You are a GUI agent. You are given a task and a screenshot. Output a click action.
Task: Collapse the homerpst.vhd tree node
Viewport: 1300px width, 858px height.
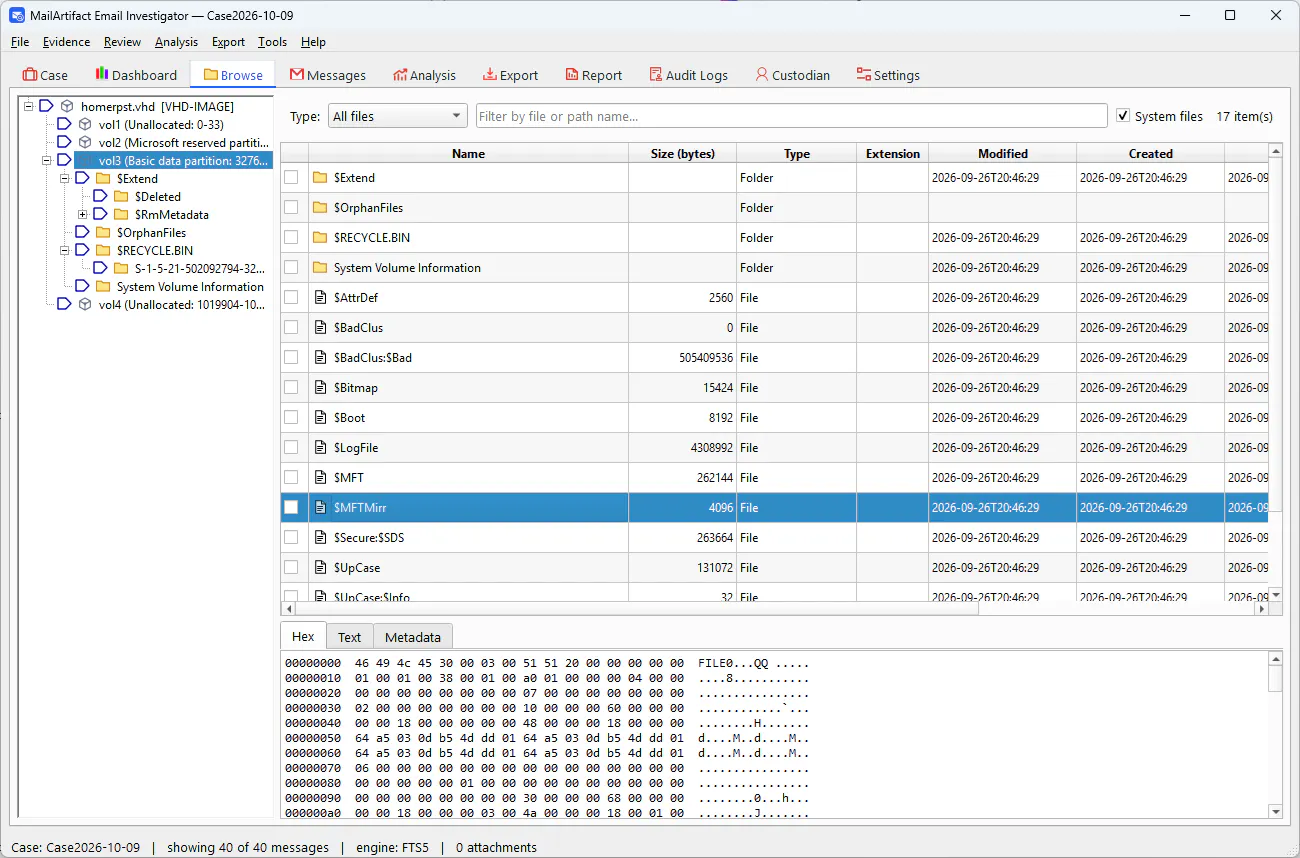(x=29, y=106)
